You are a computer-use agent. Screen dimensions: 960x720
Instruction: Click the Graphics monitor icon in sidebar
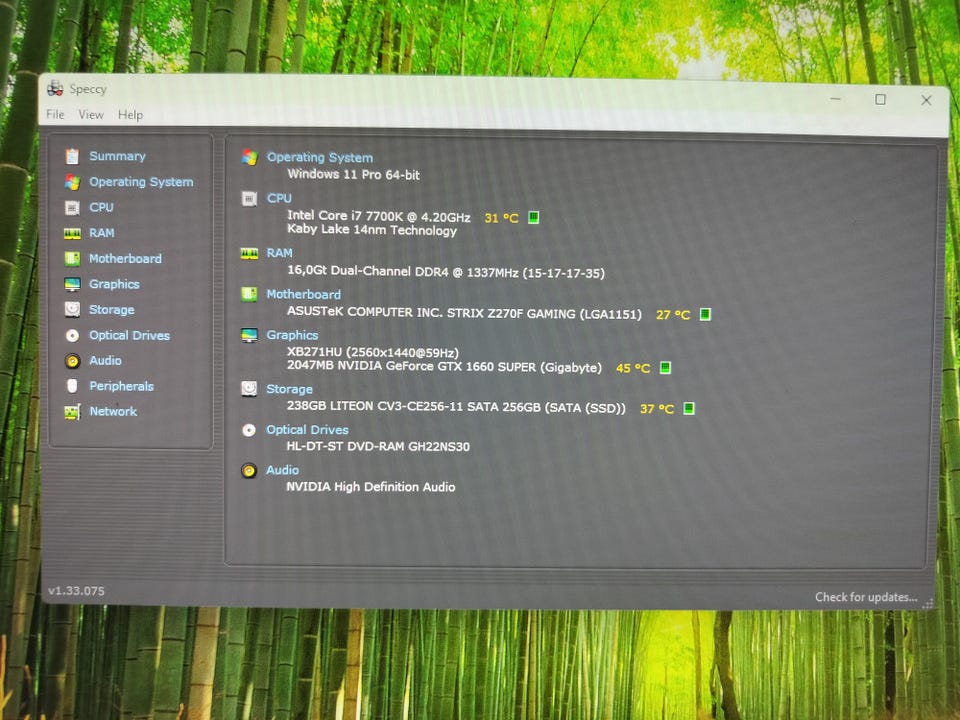(72, 285)
